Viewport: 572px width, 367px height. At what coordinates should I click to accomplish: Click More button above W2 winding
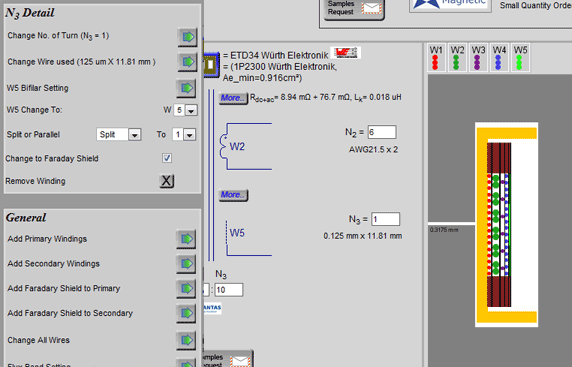tap(233, 98)
